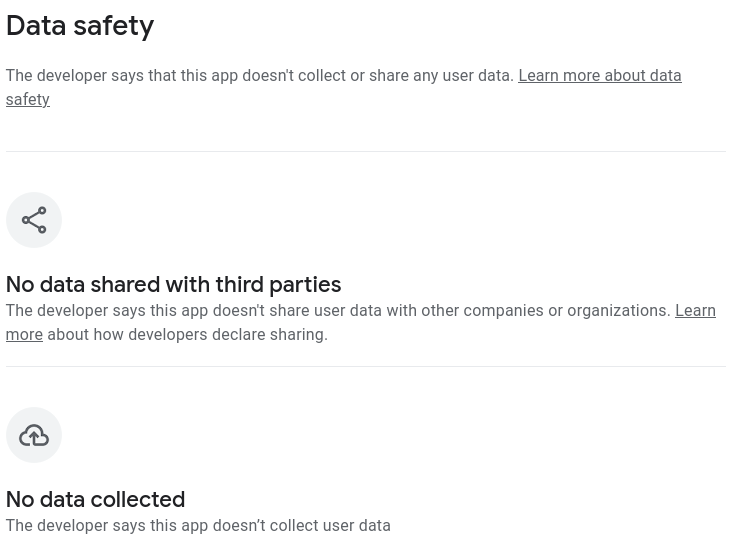The height and width of the screenshot is (539, 731).
Task: Click the text 'about how developers declare sharing.'
Action: (187, 335)
